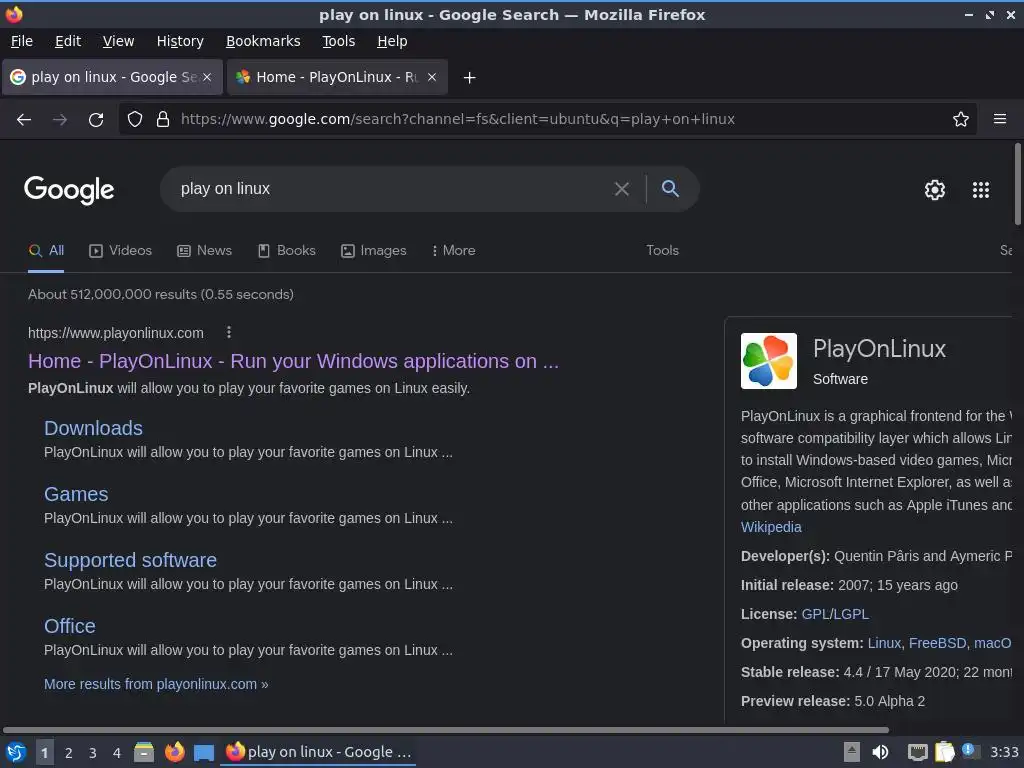Open the Downloads sitelink
The image size is (1024, 768).
click(x=93, y=428)
